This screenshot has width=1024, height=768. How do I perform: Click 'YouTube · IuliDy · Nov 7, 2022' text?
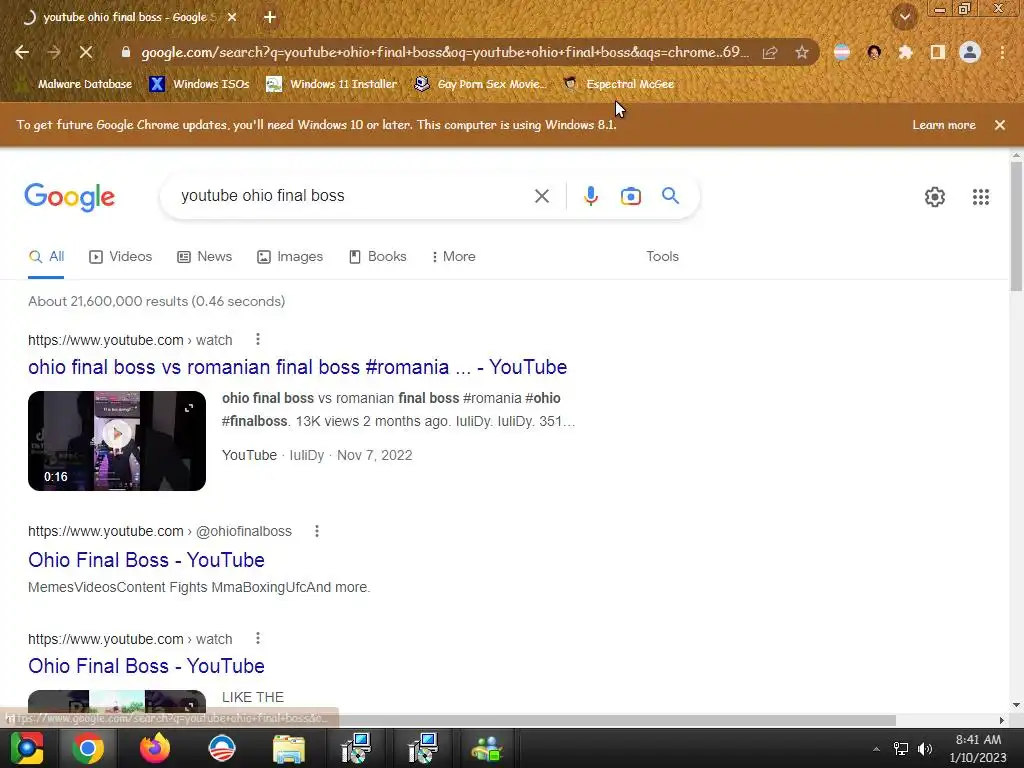point(317,455)
